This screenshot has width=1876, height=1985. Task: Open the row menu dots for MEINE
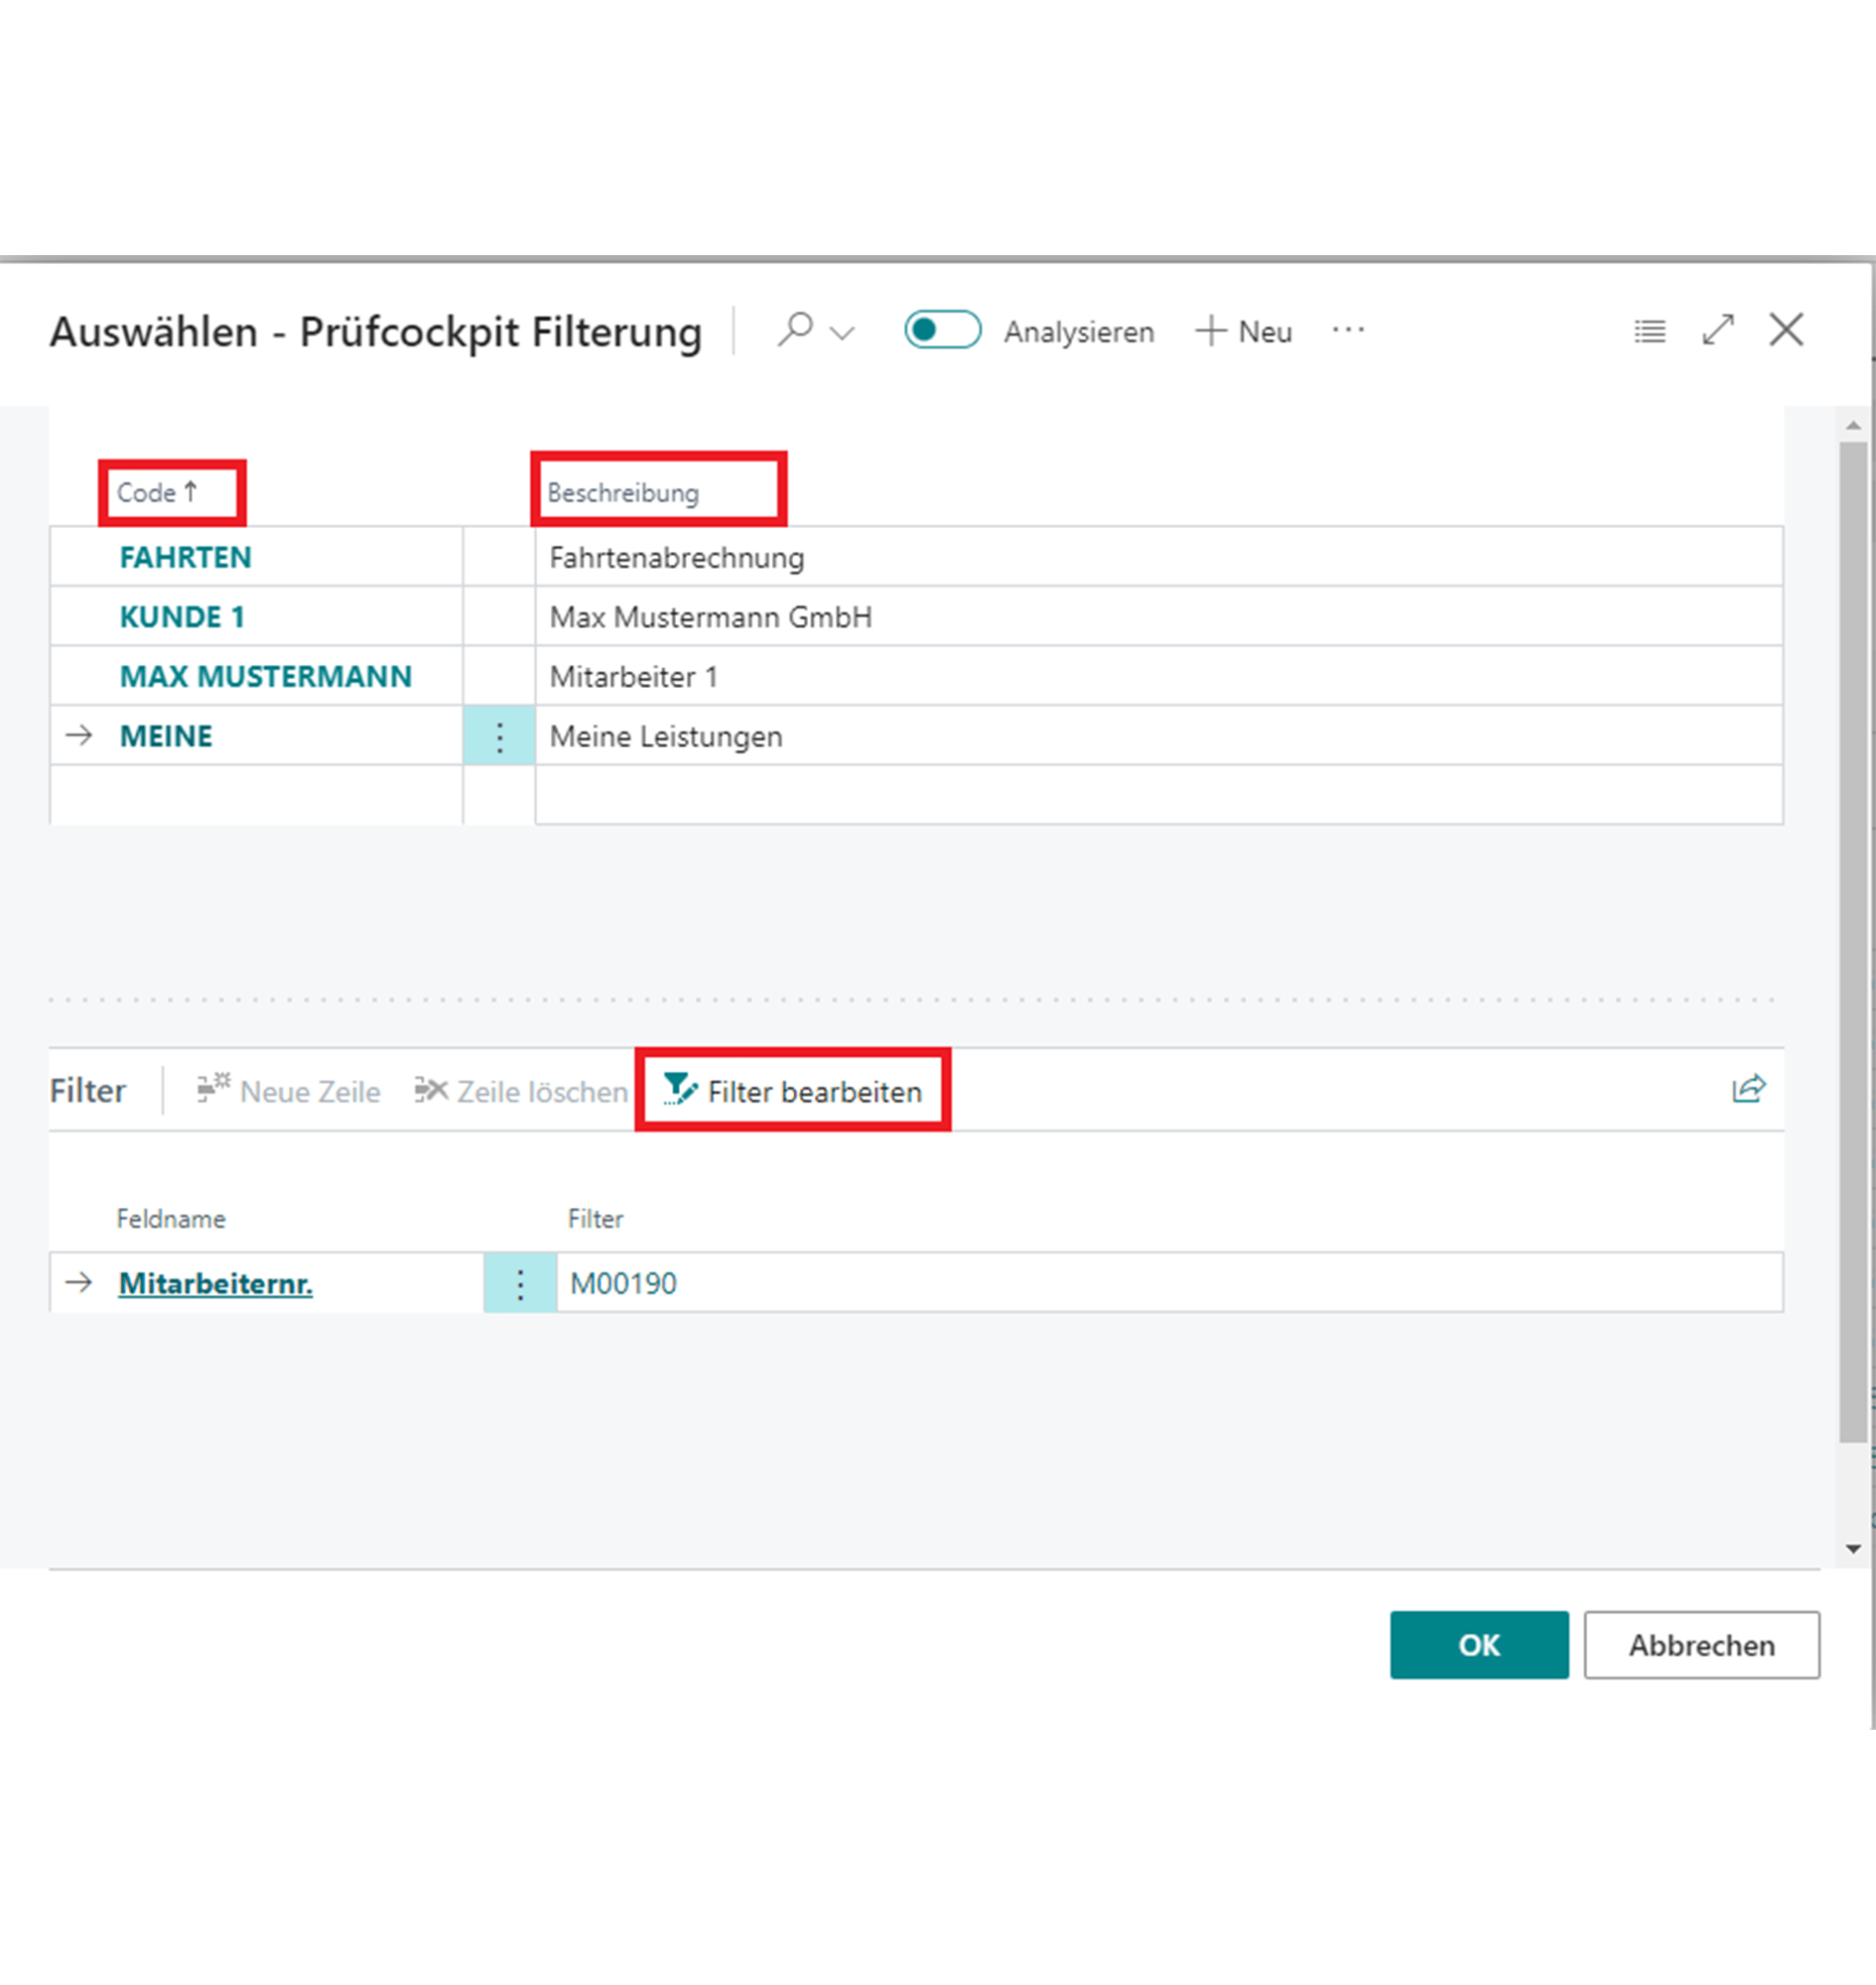click(499, 736)
